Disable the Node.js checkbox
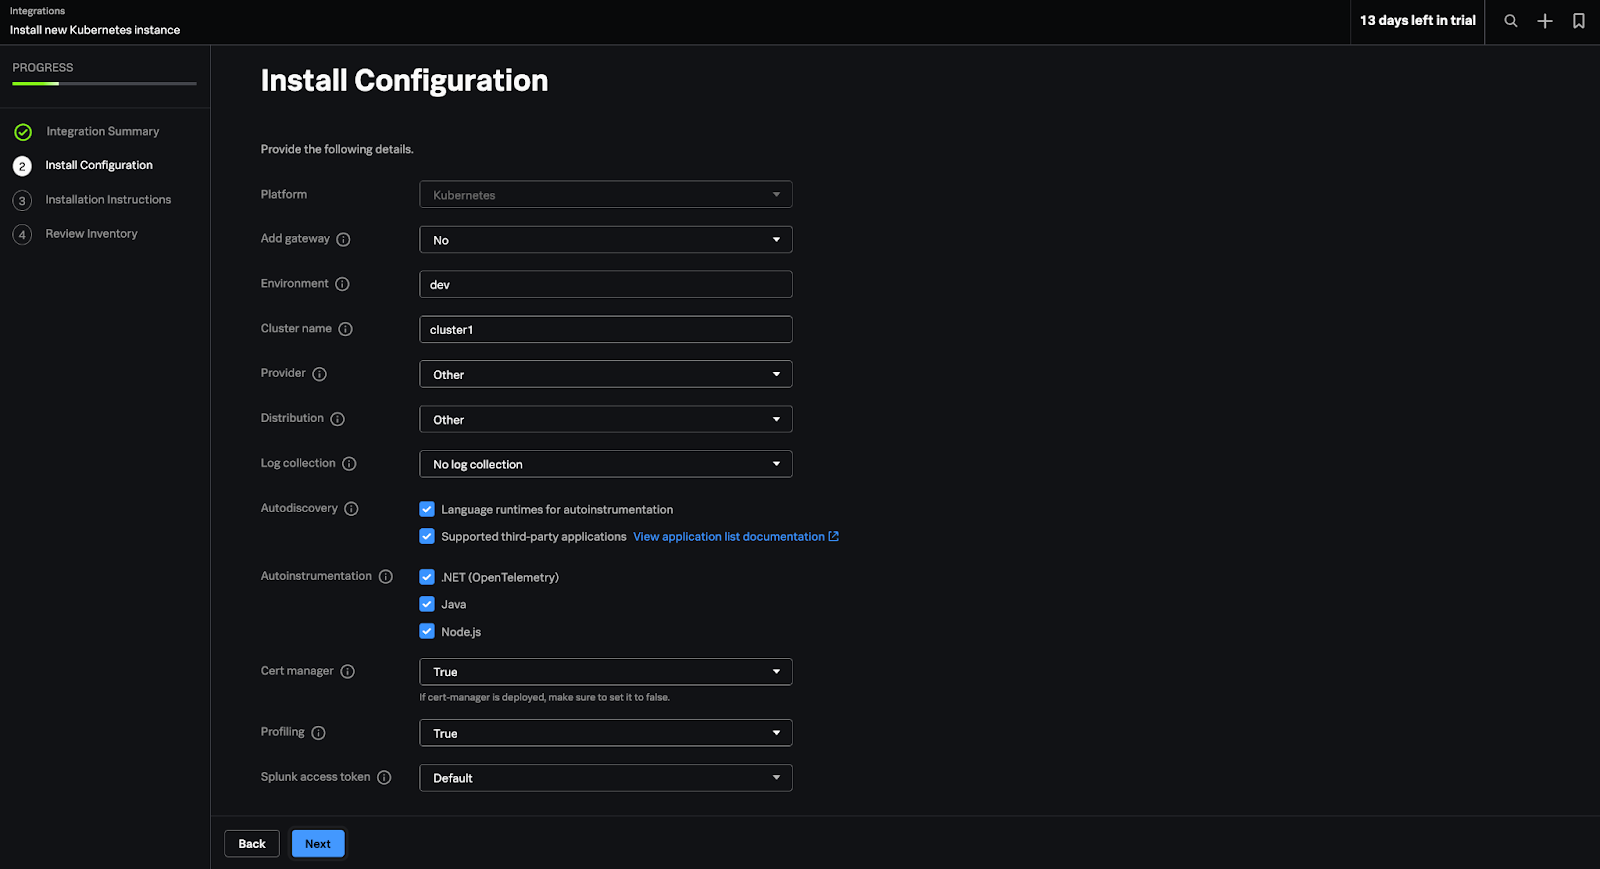The height and width of the screenshot is (869, 1600). 427,631
